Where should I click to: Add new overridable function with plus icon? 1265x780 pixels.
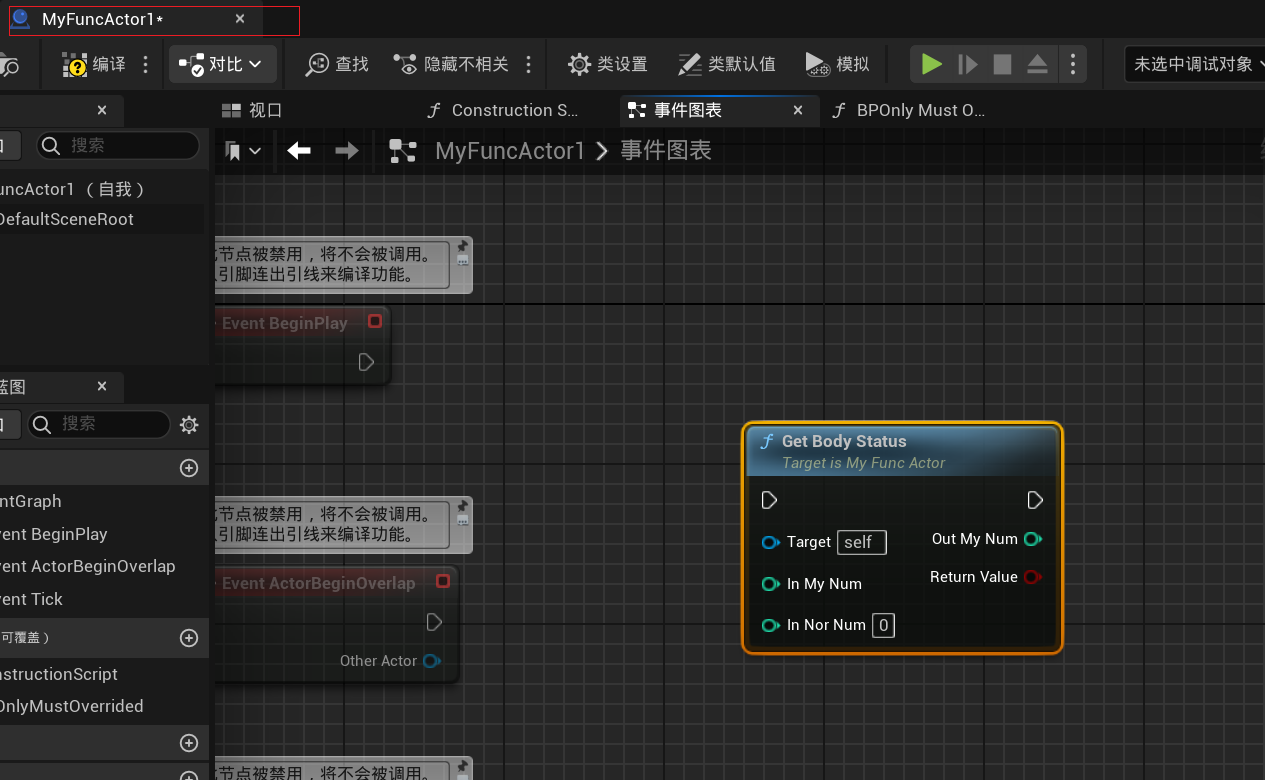click(x=188, y=638)
